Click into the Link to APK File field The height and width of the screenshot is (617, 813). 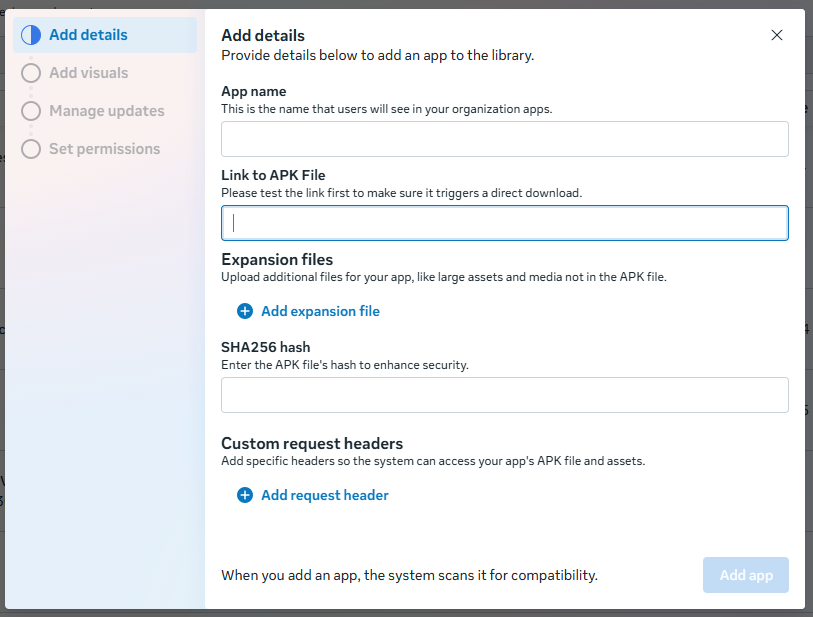click(504, 223)
